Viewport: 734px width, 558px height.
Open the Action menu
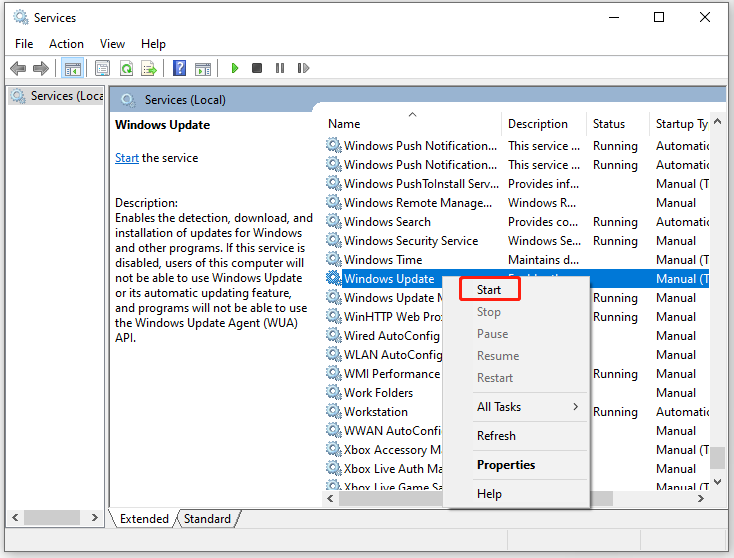(66, 44)
